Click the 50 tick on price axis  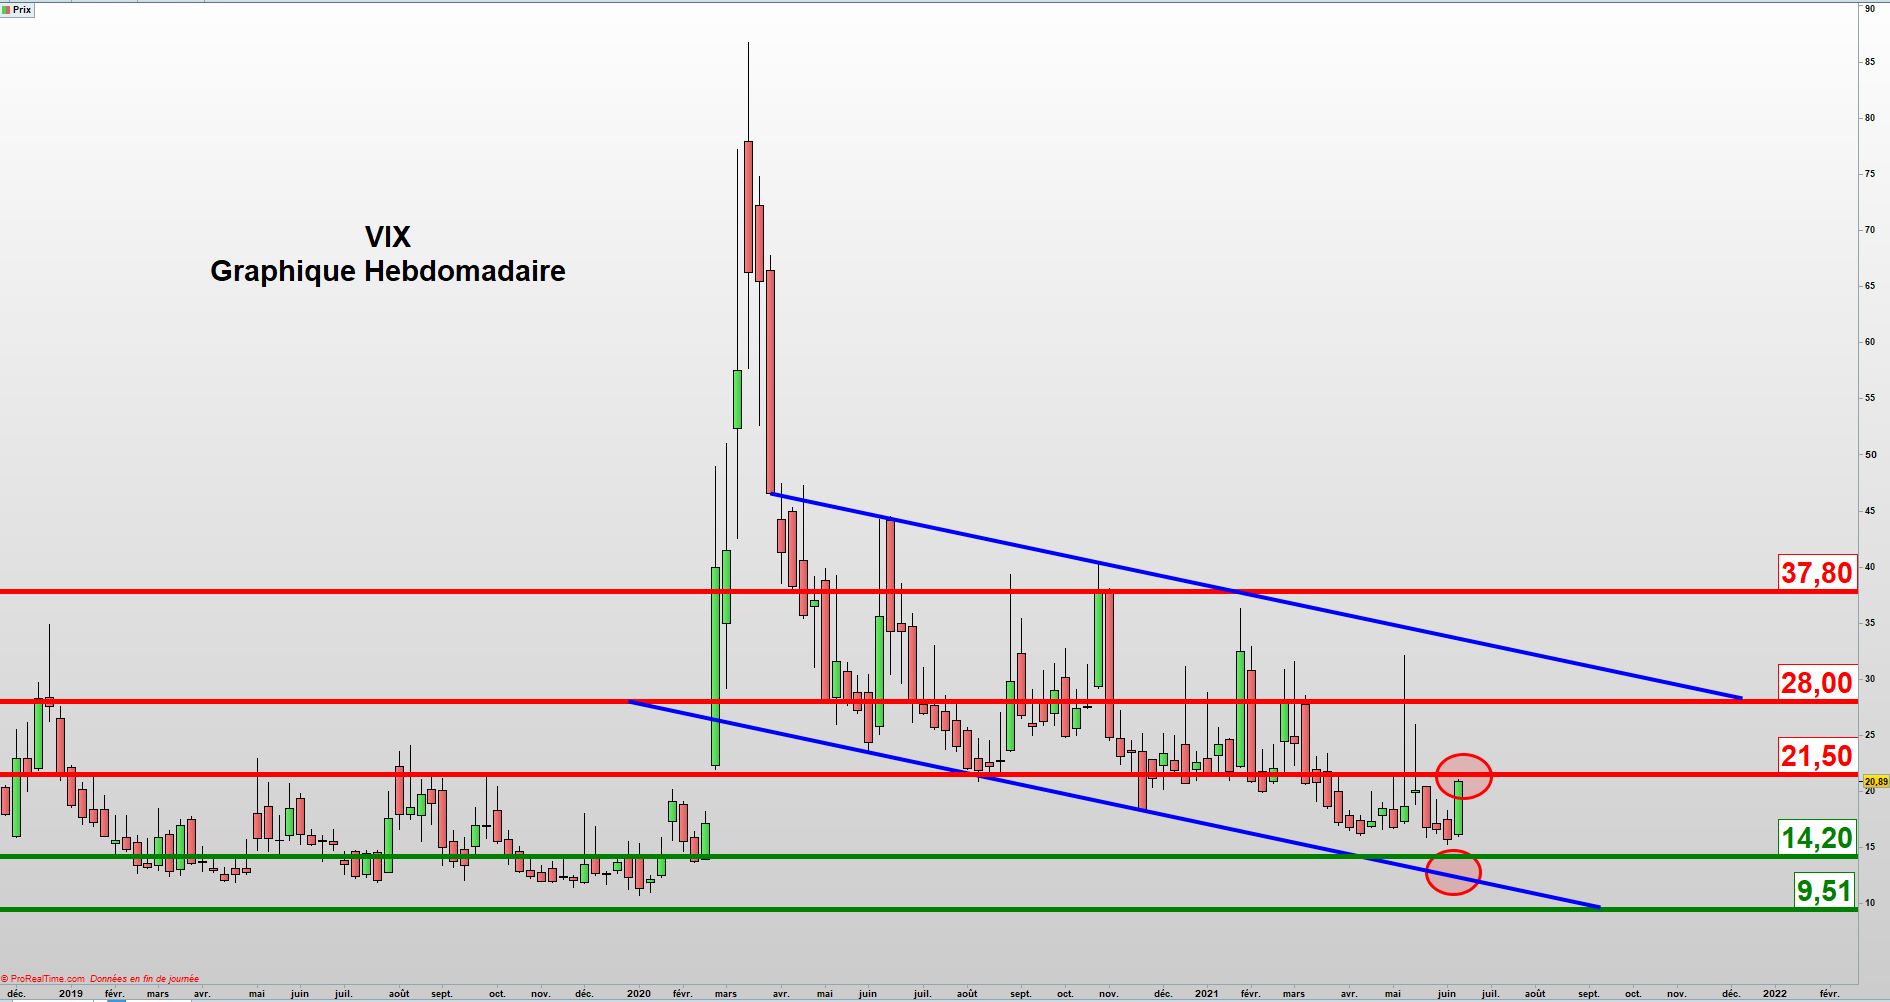(1869, 455)
